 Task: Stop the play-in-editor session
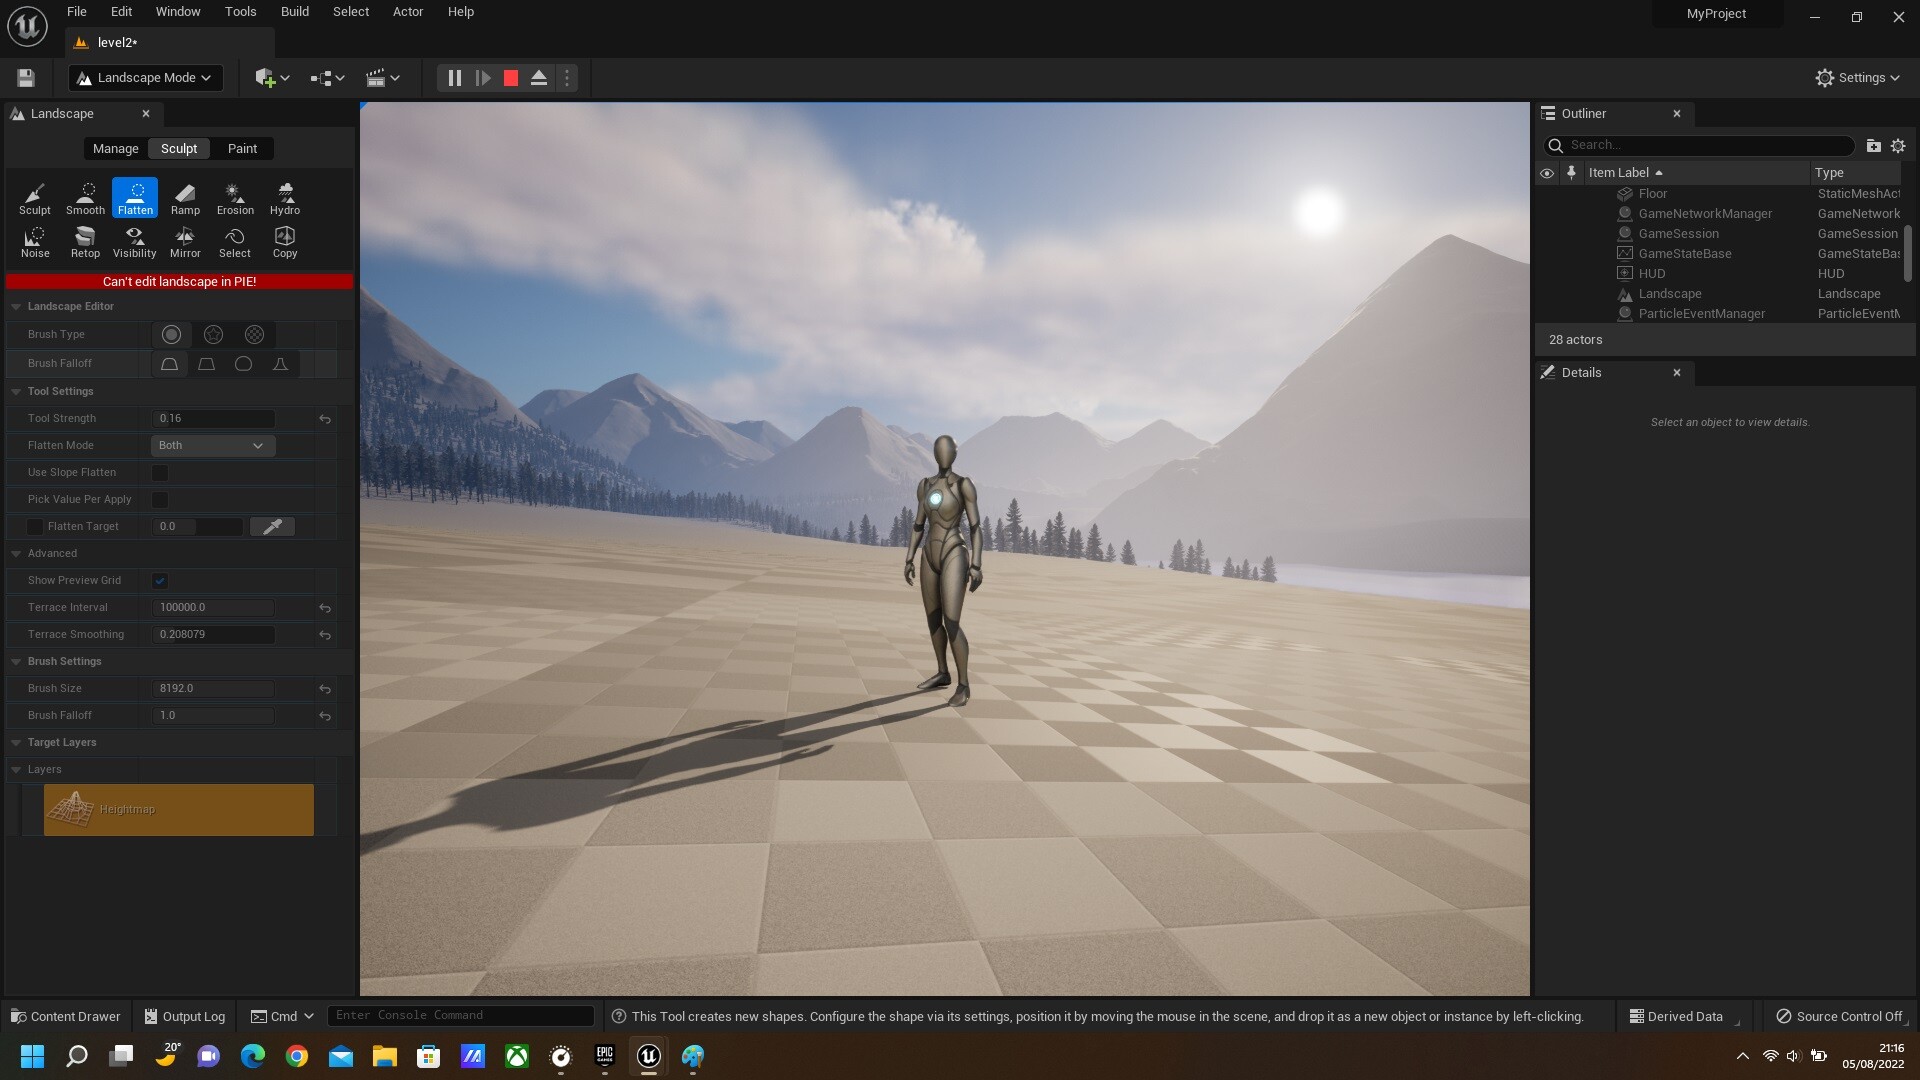pos(511,78)
